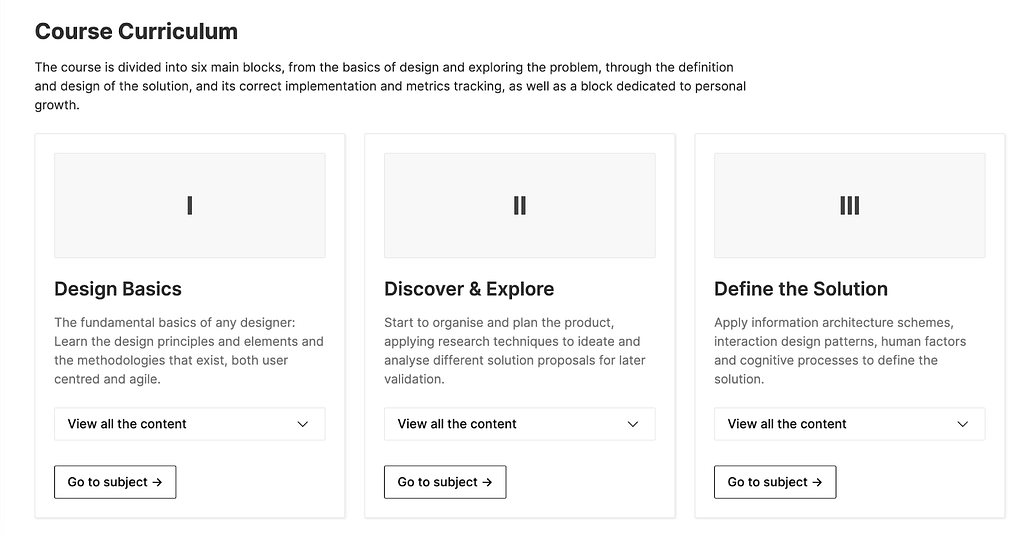This screenshot has height=536, width=1024.
Task: Click the chevron arrow in Define the Solution dropdown
Action: 962,424
